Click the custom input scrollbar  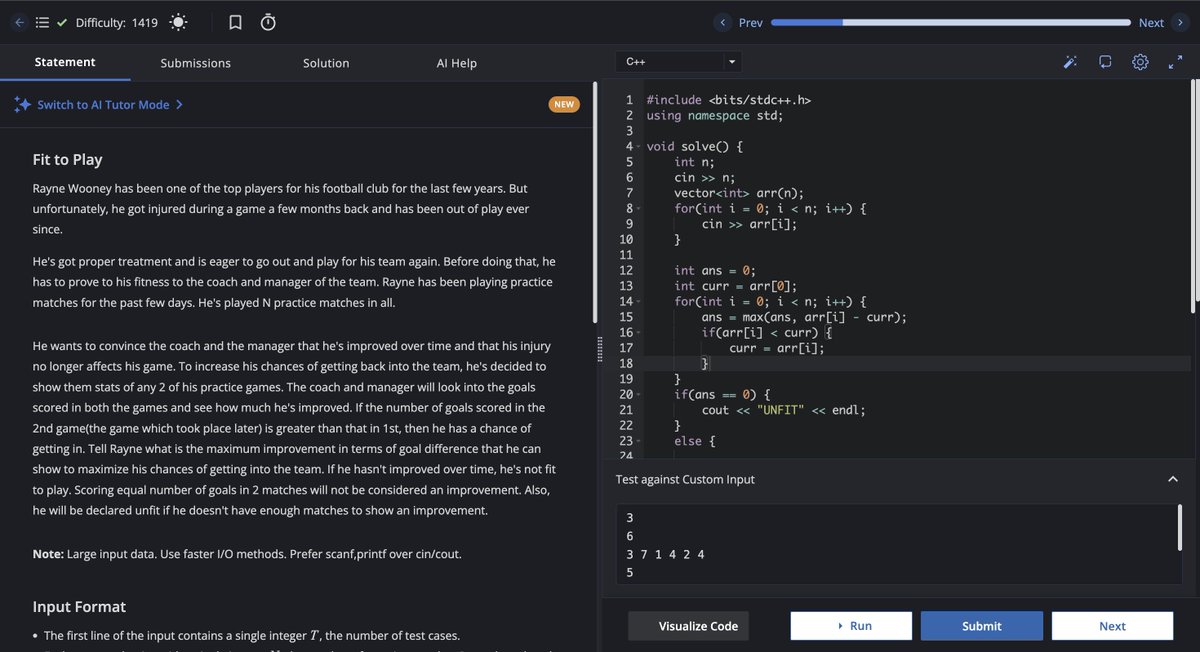(x=1180, y=527)
